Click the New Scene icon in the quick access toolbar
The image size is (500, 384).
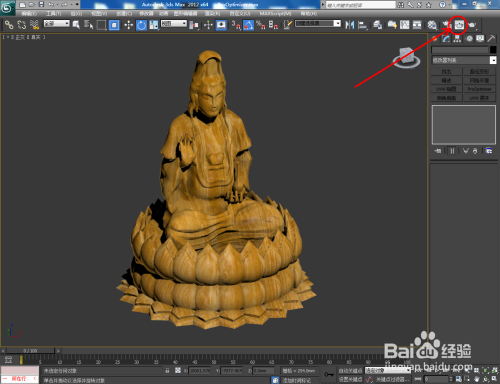pyautogui.click(x=22, y=5)
